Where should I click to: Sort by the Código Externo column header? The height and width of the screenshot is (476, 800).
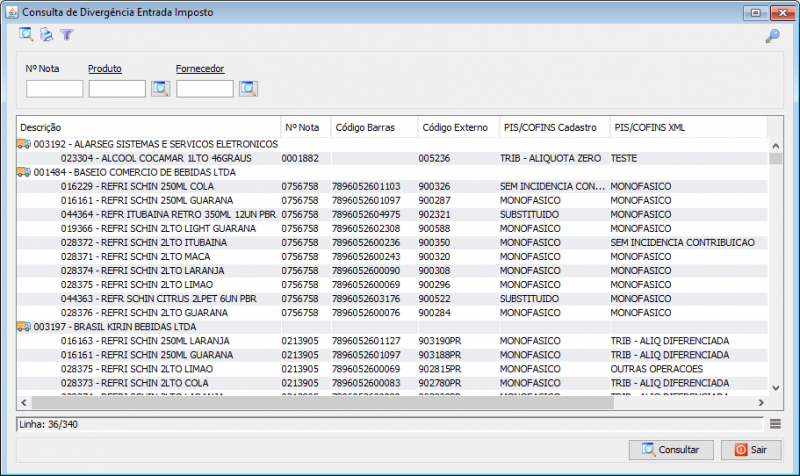(459, 128)
